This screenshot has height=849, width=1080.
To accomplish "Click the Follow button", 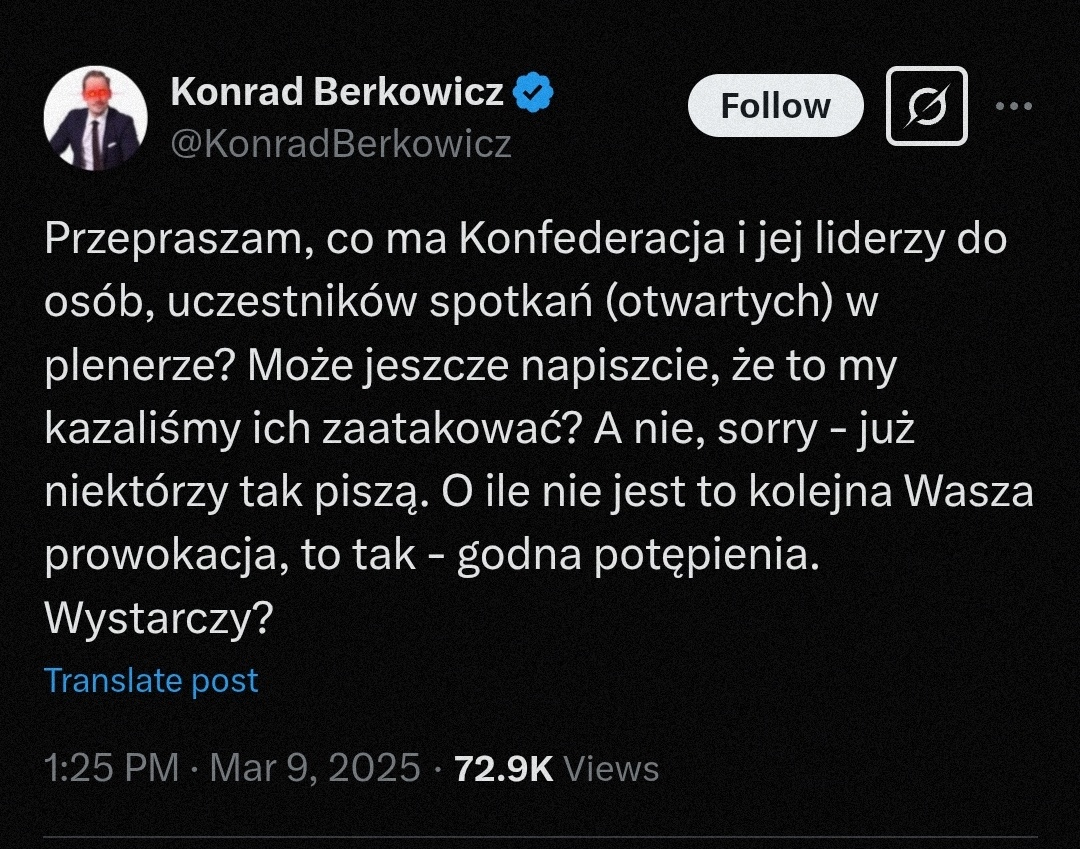I will 776,105.
